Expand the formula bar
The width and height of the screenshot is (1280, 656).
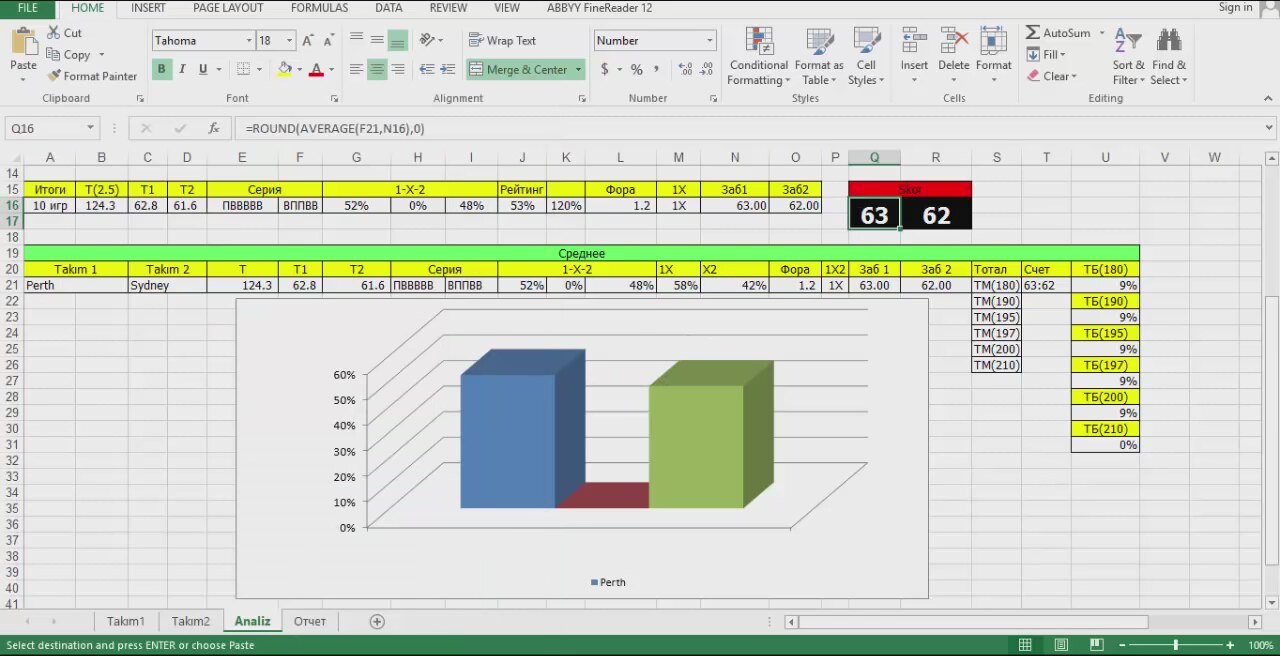click(1270, 128)
